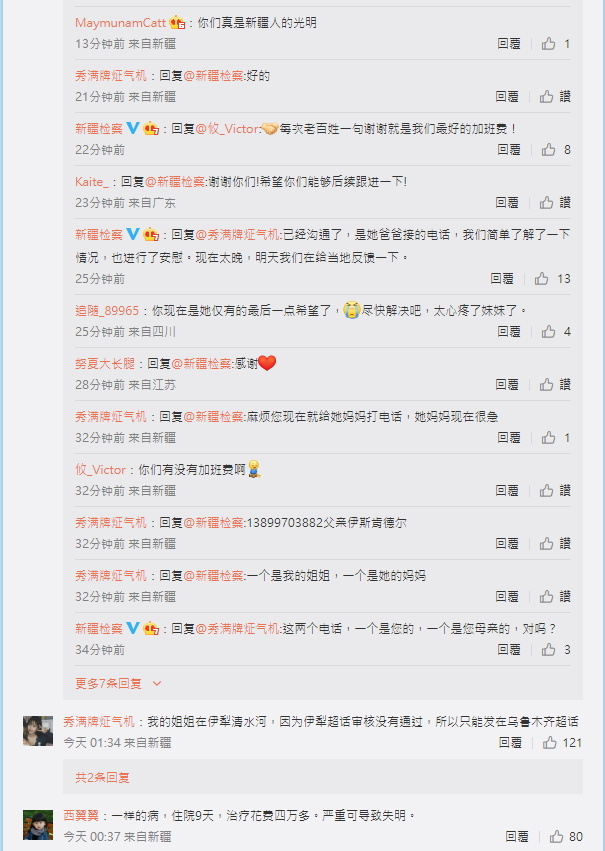Click the verified V badge on 34分钟前 reply
The image size is (605, 851).
[133, 628]
